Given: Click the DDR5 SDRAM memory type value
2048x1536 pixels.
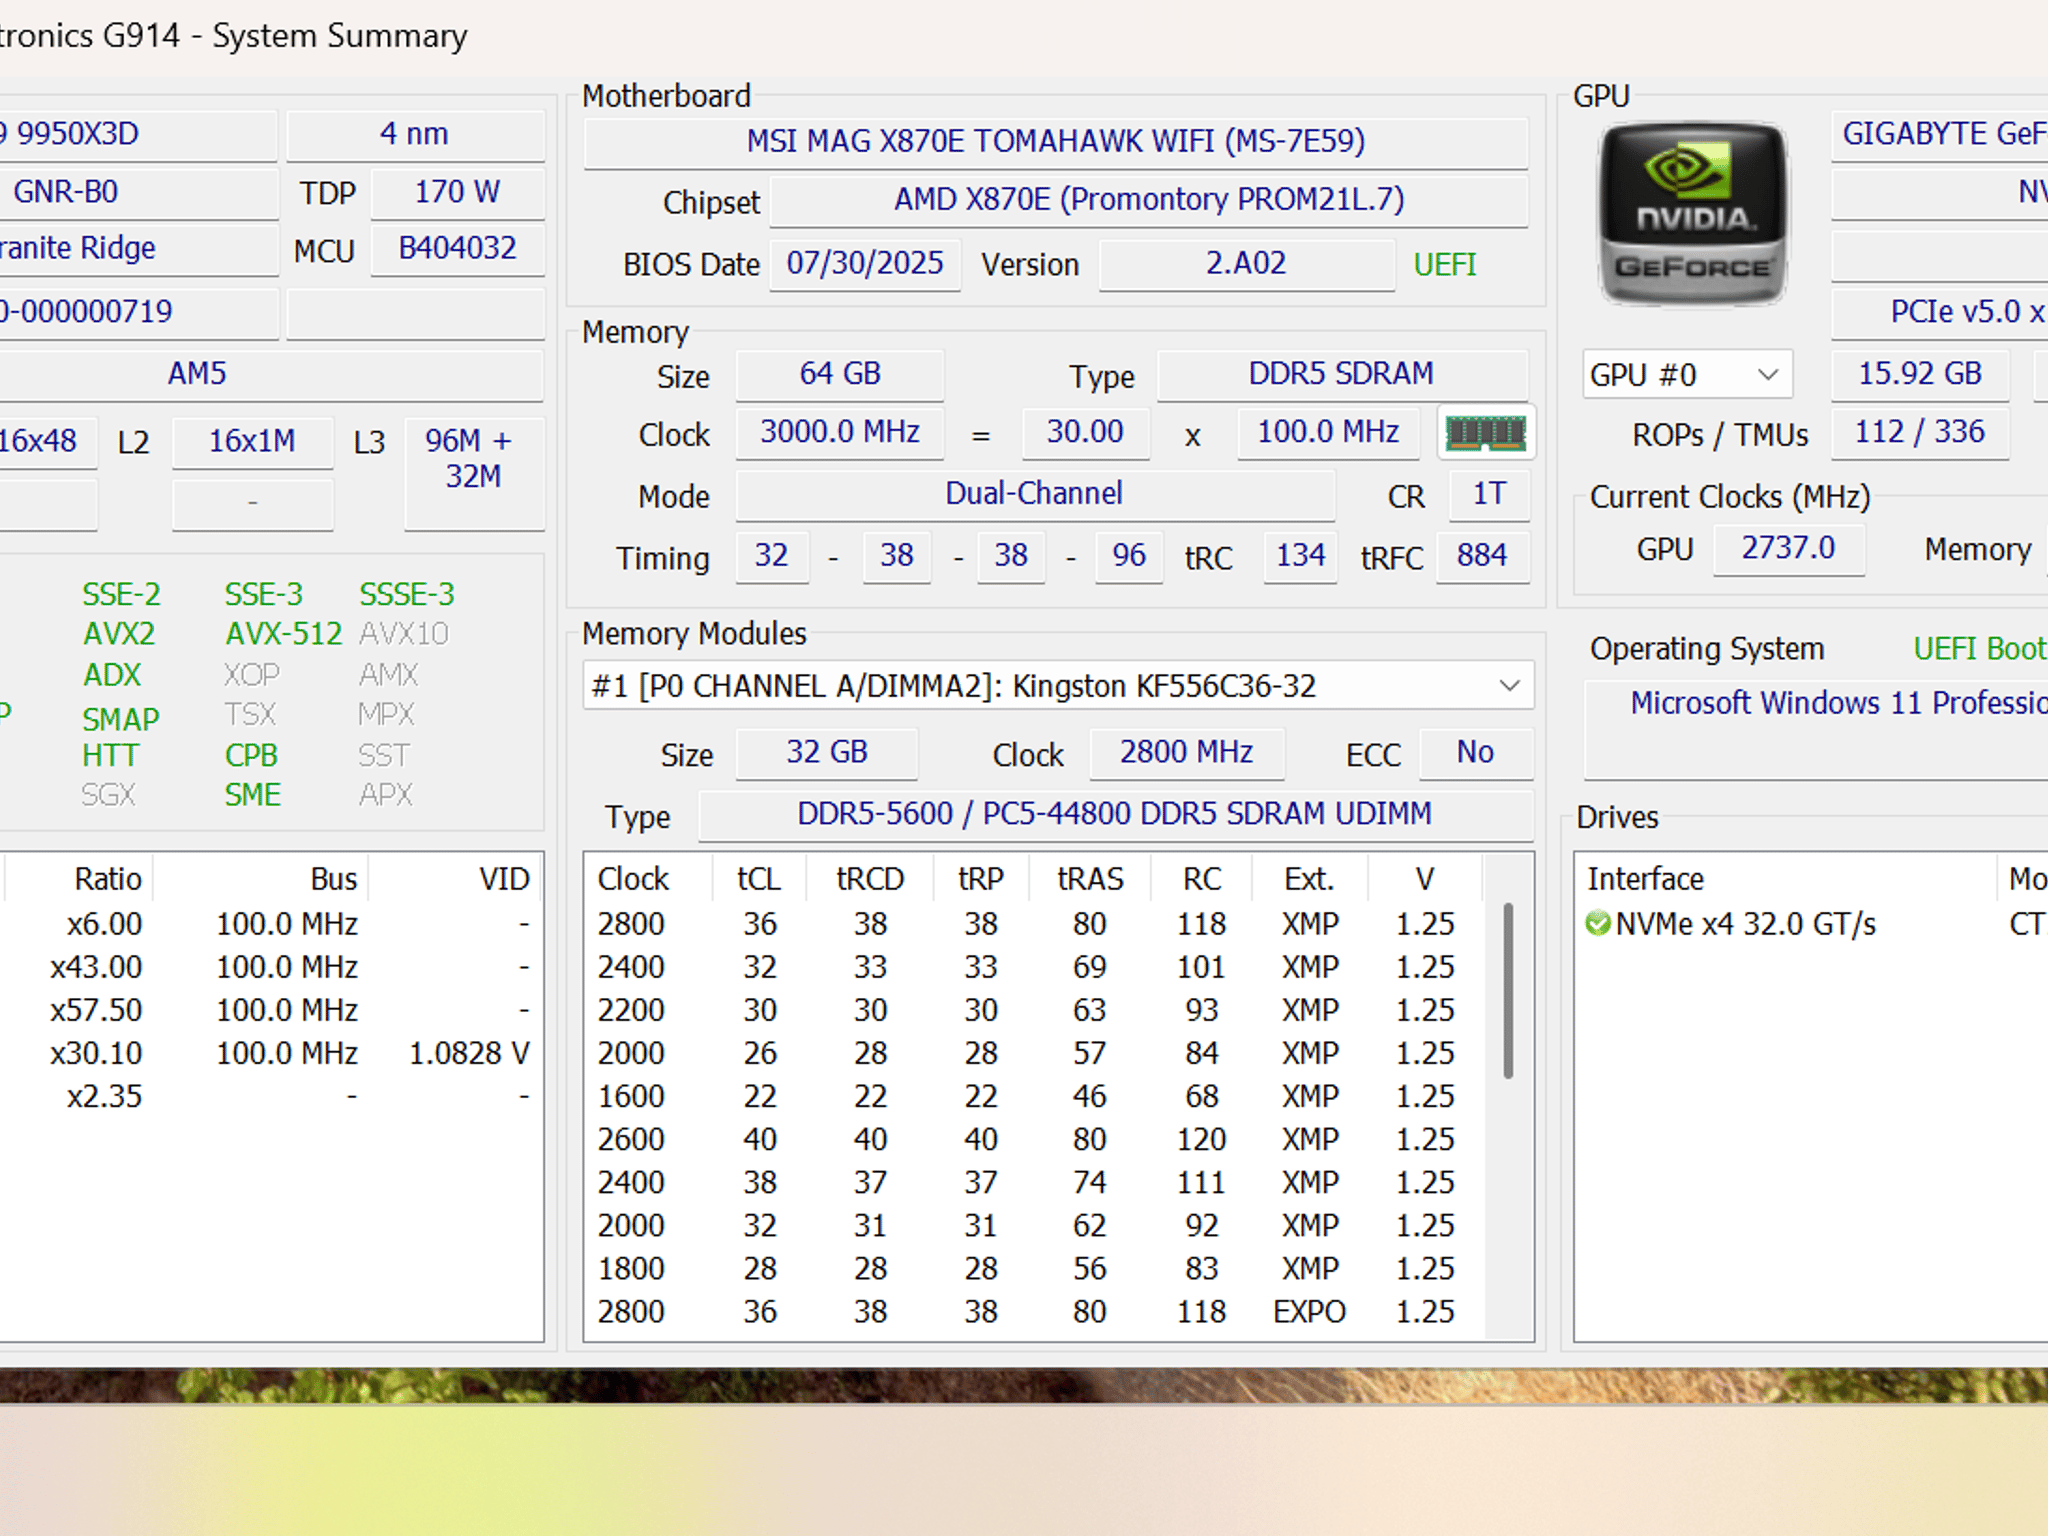Looking at the screenshot, I should (x=1341, y=374).
